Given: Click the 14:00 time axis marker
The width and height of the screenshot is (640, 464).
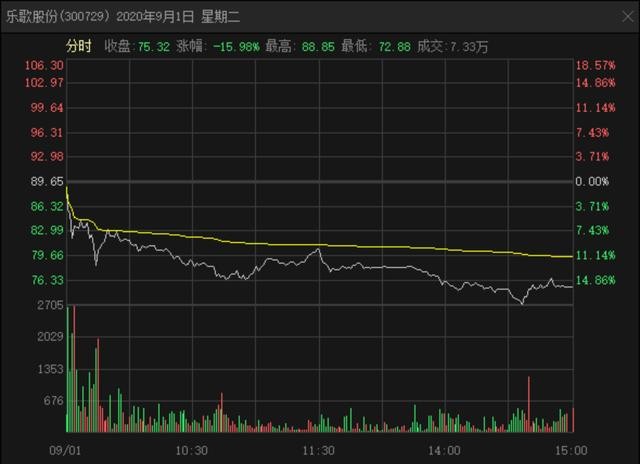Looking at the screenshot, I should tap(444, 451).
